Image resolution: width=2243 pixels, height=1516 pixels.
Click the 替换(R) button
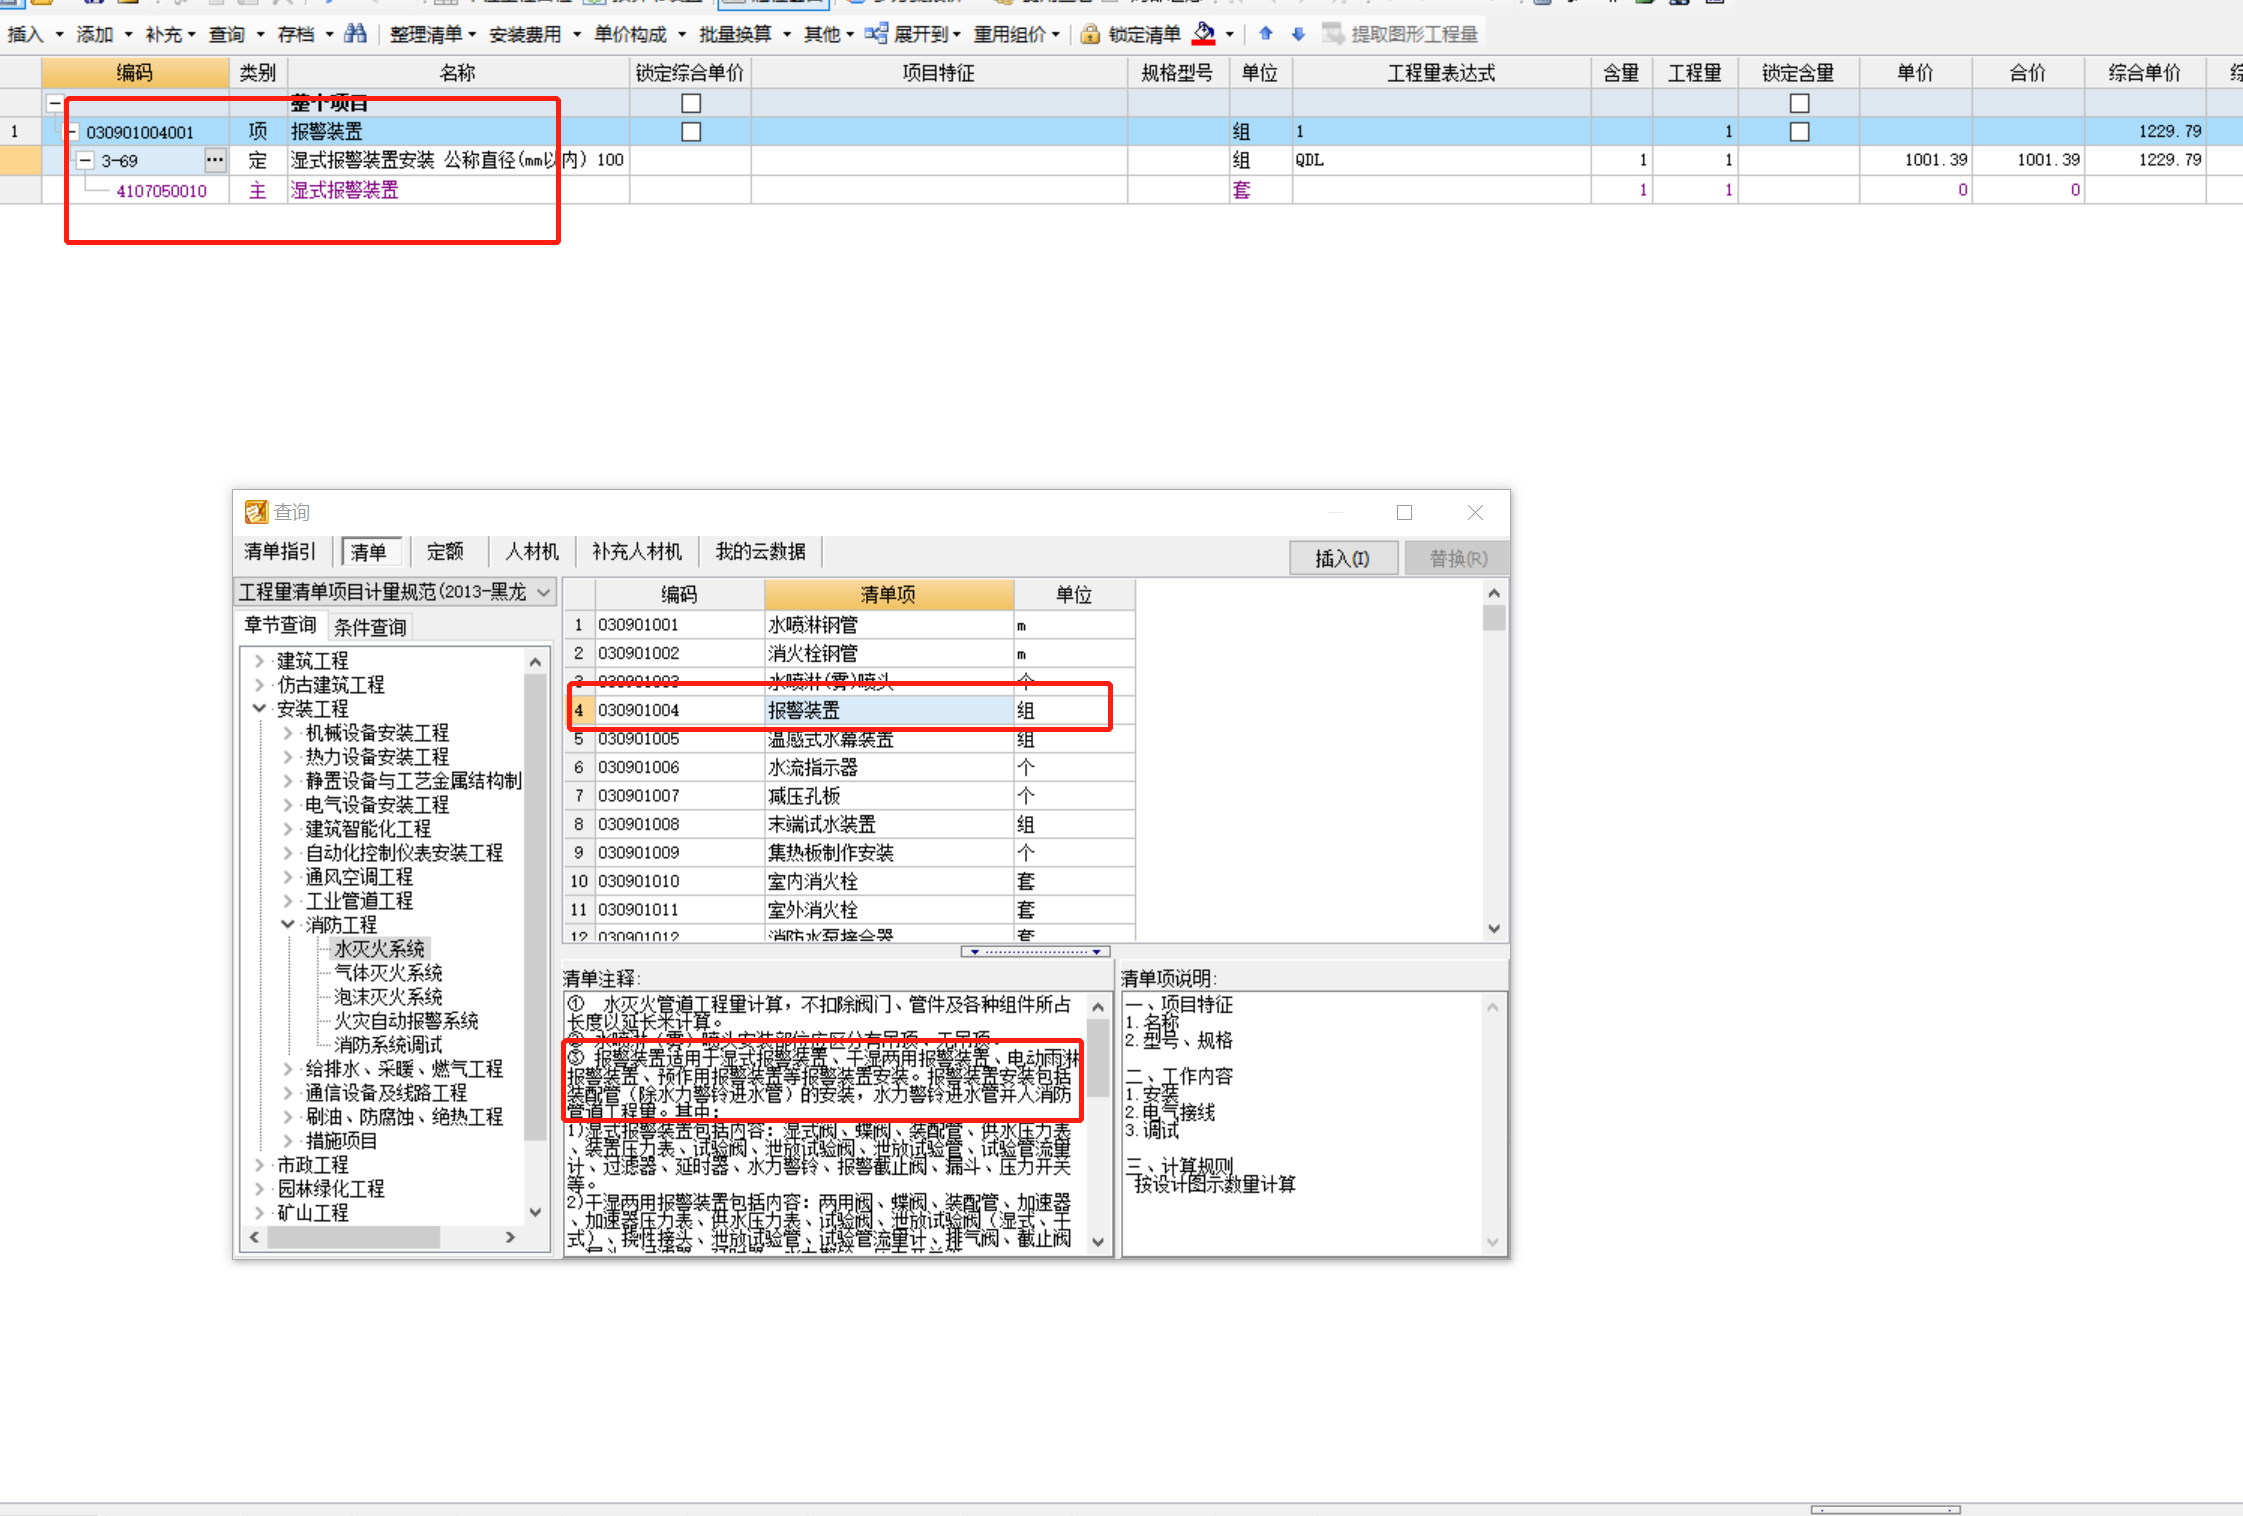coord(1458,558)
